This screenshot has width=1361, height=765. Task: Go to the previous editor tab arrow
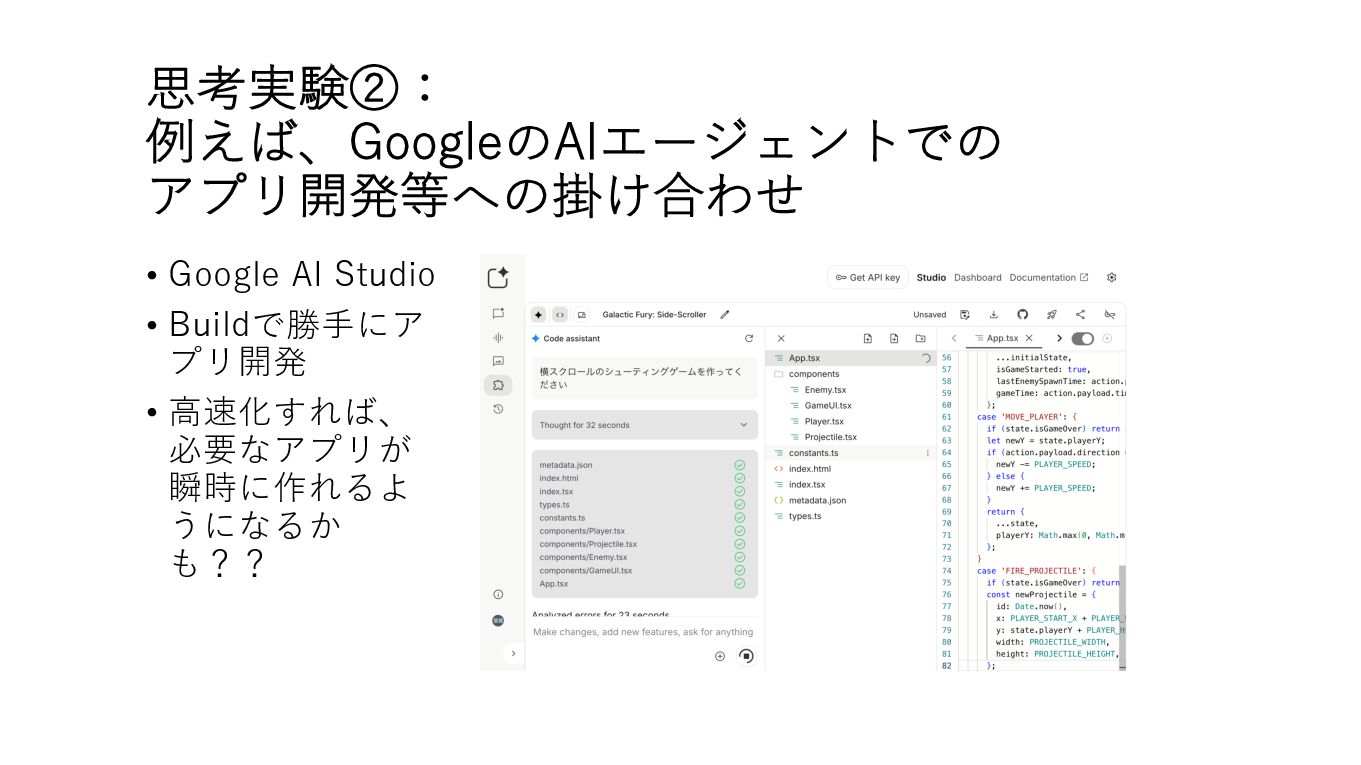tap(954, 338)
